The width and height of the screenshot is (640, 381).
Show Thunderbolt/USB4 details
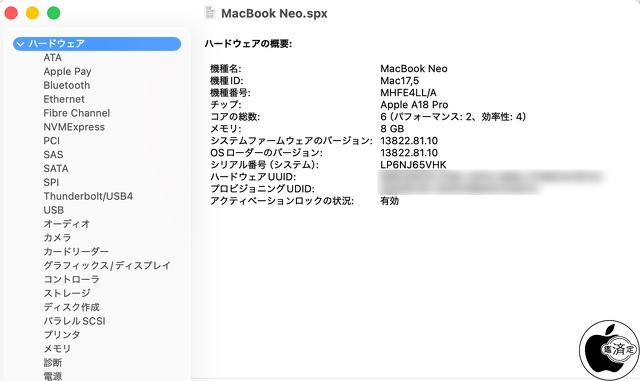click(x=88, y=196)
